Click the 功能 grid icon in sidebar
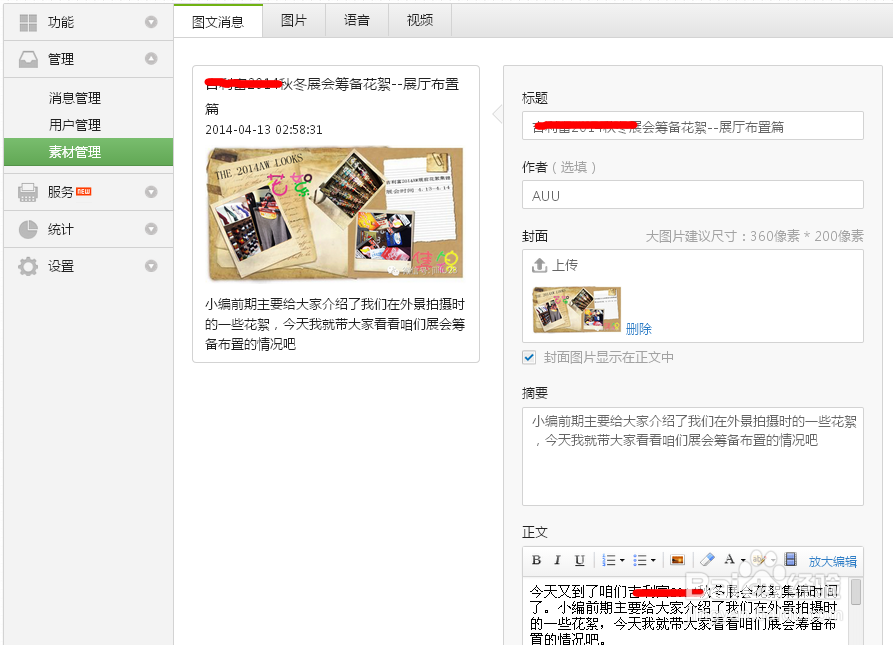Viewport: 893px width, 645px height. pyautogui.click(x=28, y=22)
